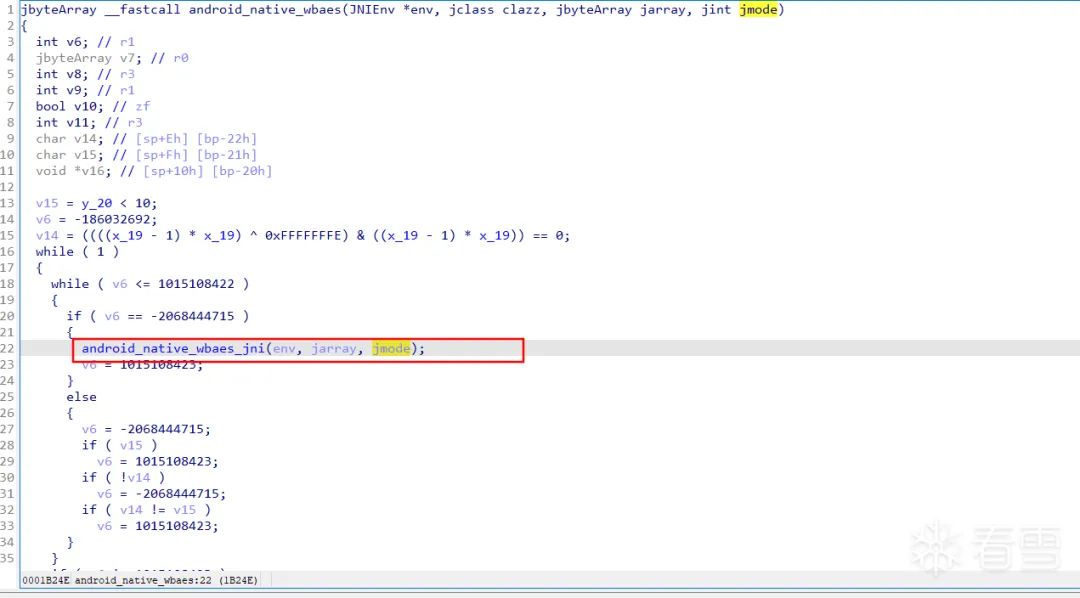
Task: Select jarray argument in the wbaes_jni call
Action: coord(334,349)
